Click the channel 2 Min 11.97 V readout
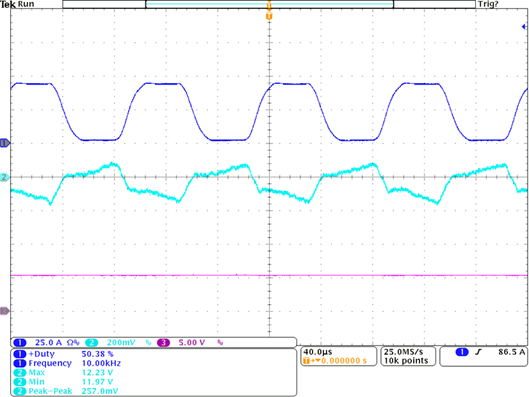The height and width of the screenshot is (397, 529). pyautogui.click(x=63, y=382)
